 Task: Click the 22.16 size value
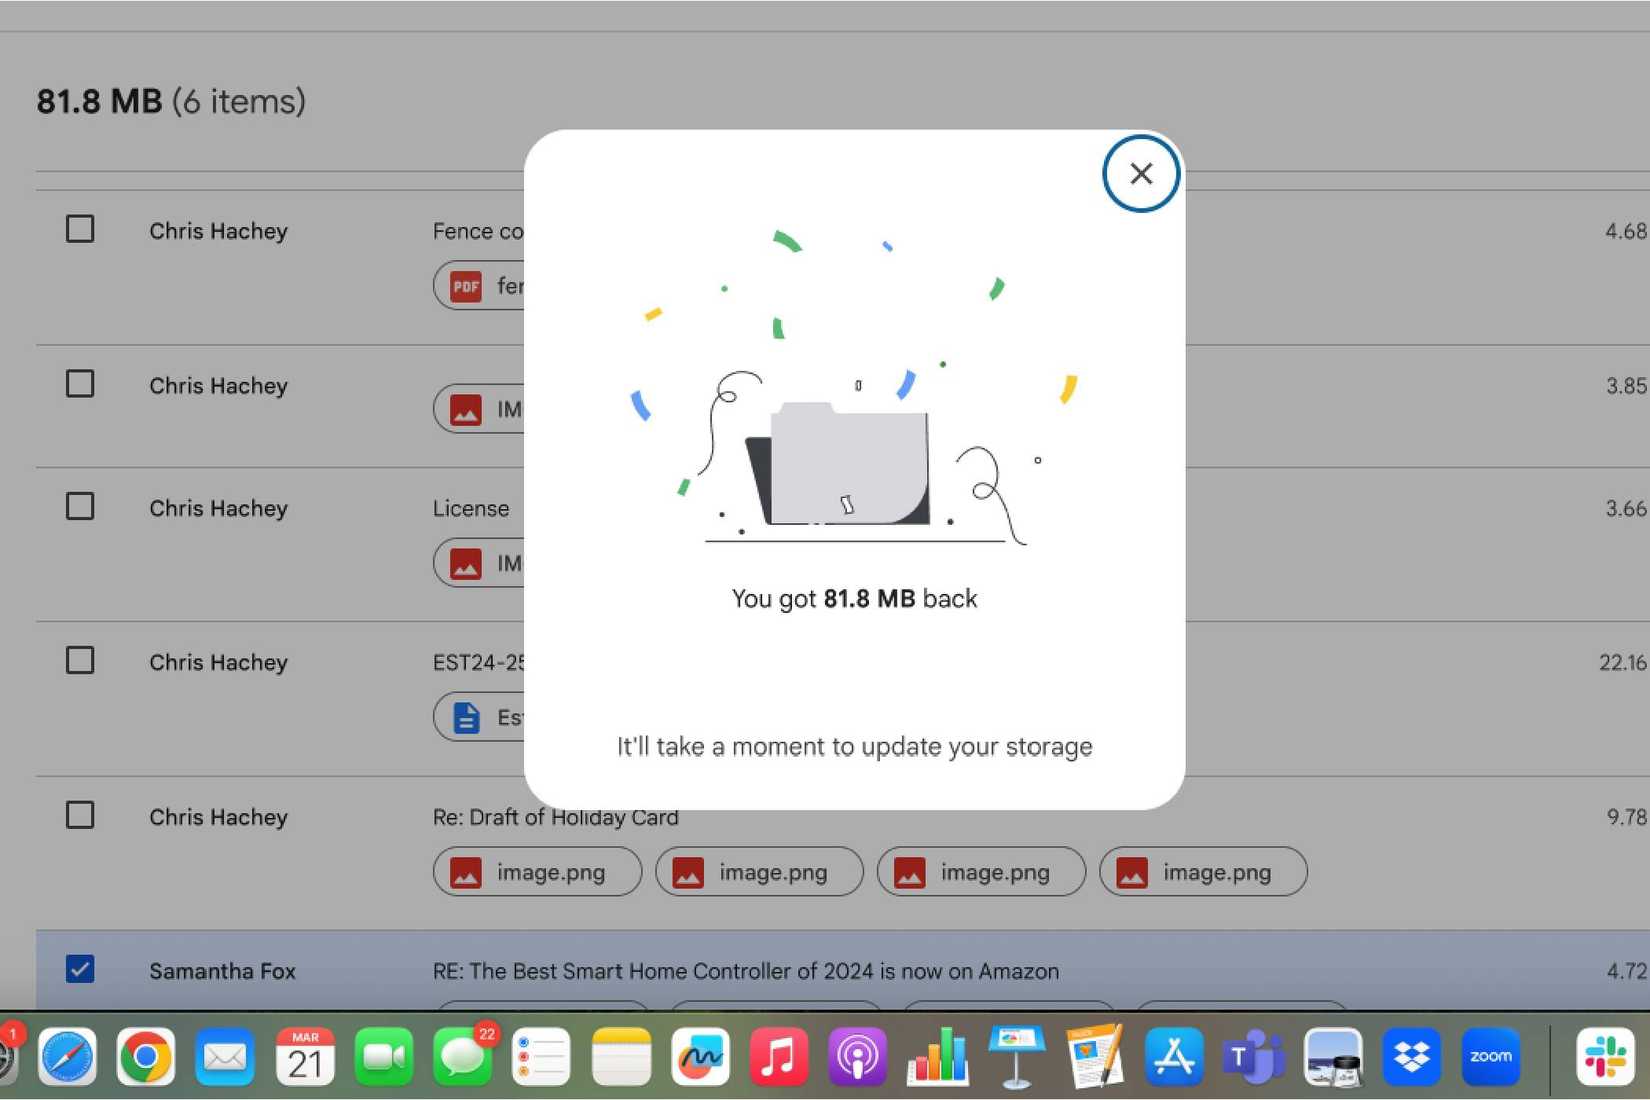point(1623,662)
